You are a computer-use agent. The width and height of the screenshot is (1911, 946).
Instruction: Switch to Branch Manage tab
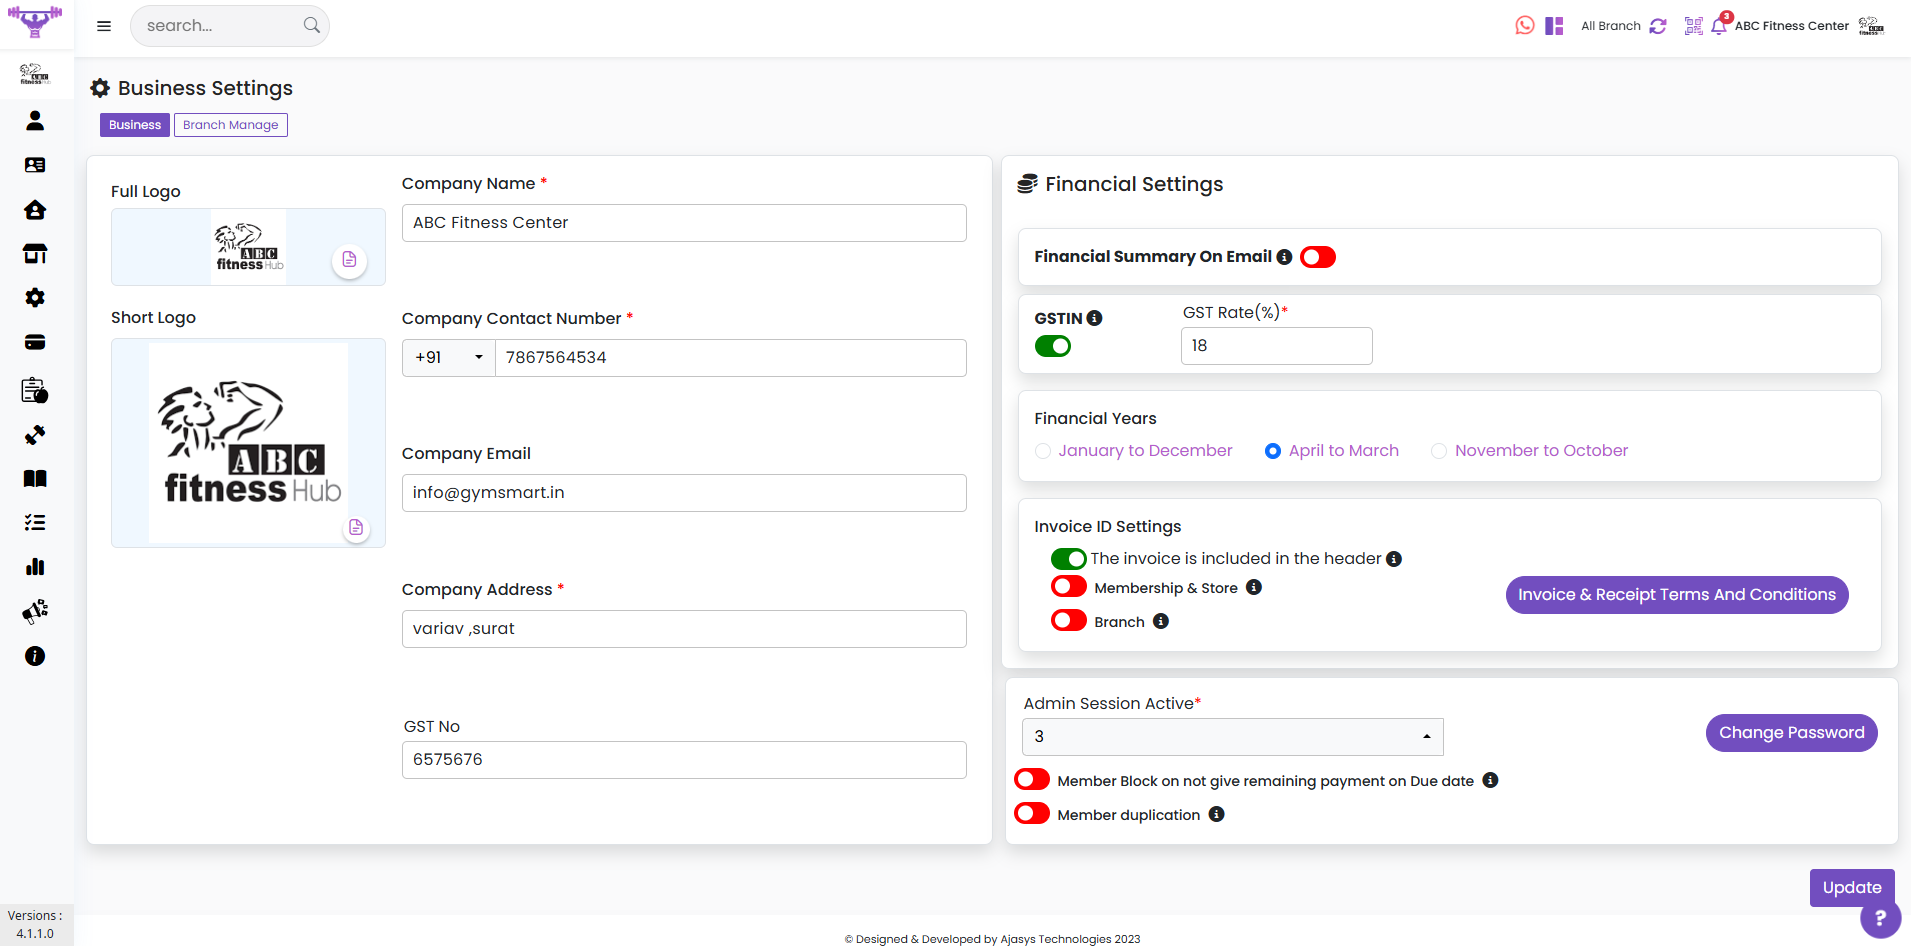[230, 125]
